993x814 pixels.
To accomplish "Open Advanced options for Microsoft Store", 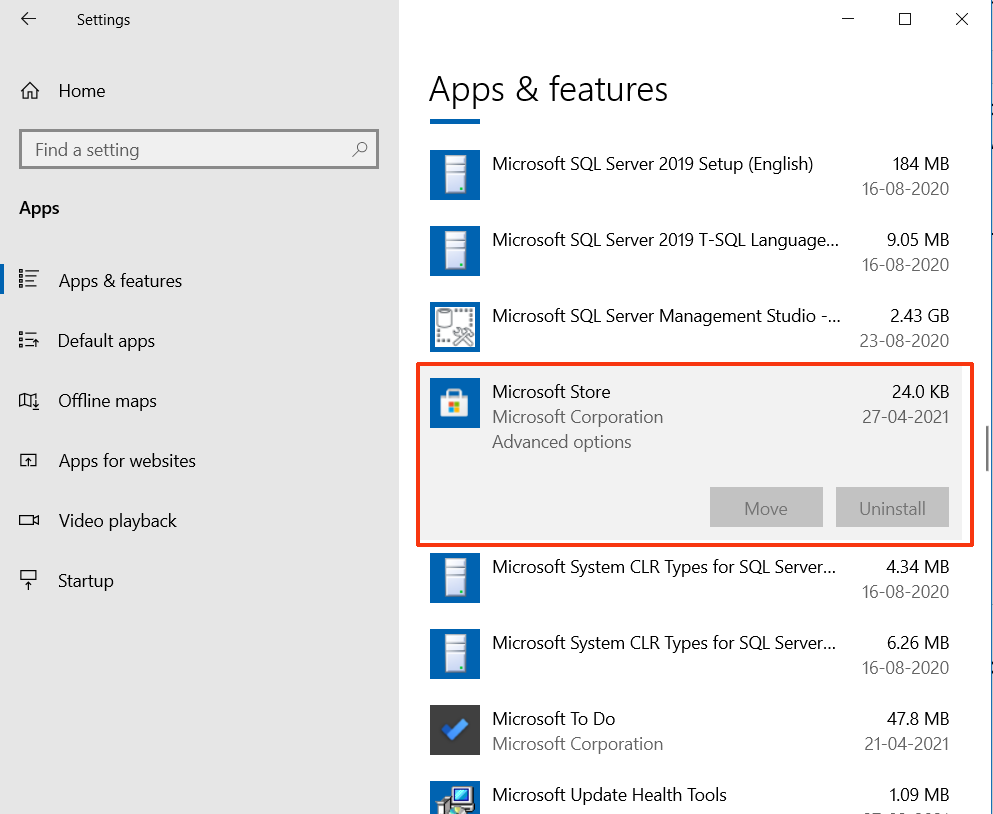I will coord(562,442).
